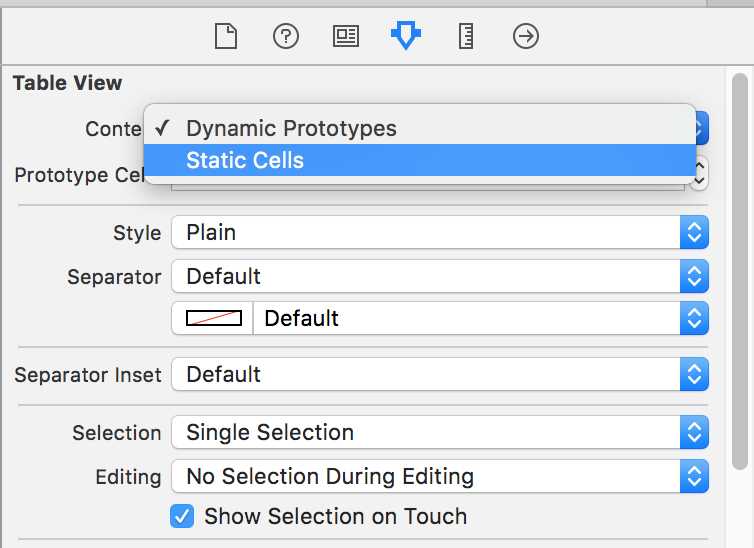754x548 pixels.
Task: Open the Identity inspector
Action: pos(346,36)
